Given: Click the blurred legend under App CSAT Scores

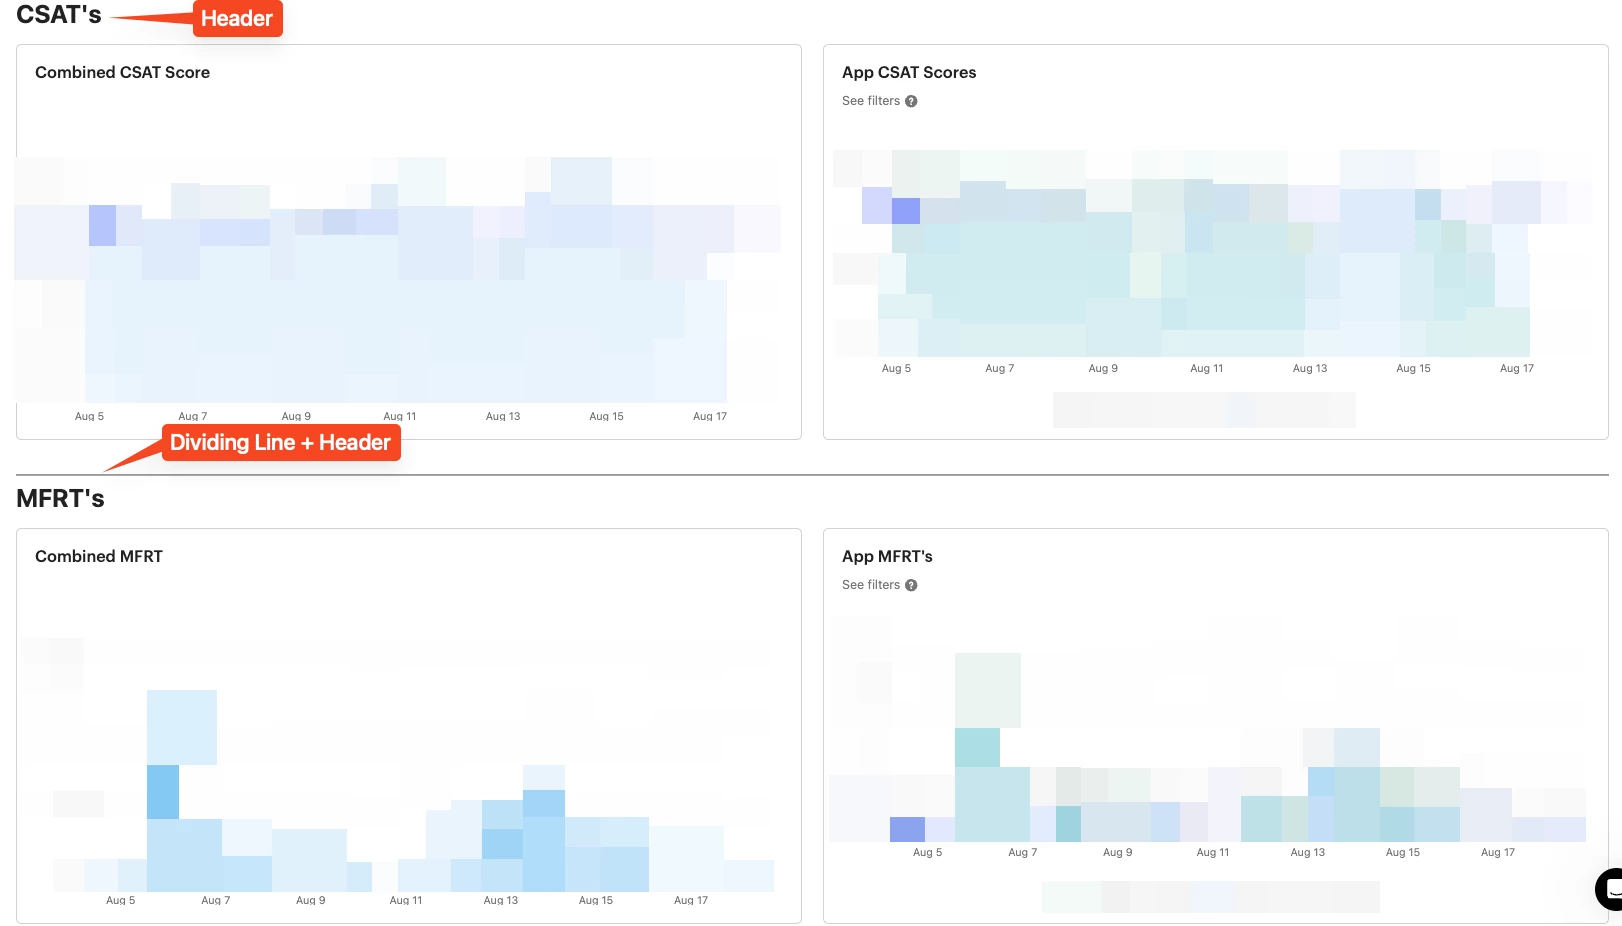Looking at the screenshot, I should click(1204, 410).
